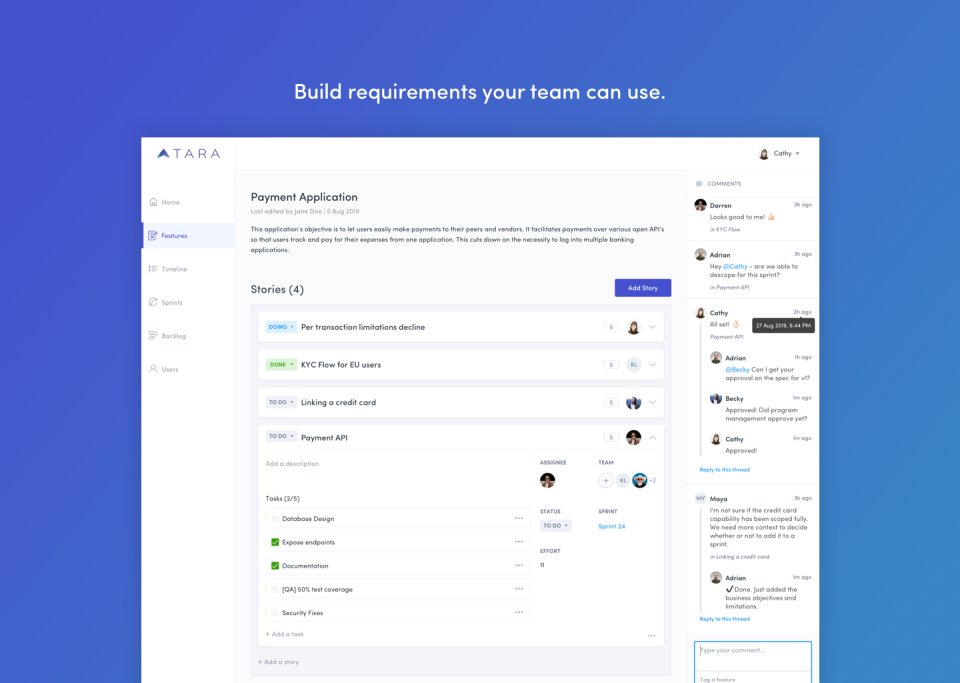
Task: Open Backlog in the sidebar
Action: coord(167,336)
